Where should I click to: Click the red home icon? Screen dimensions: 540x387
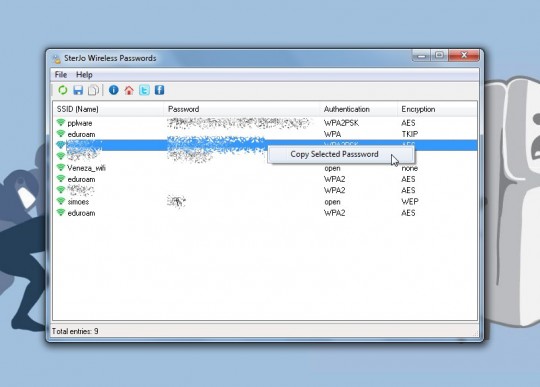pos(129,90)
